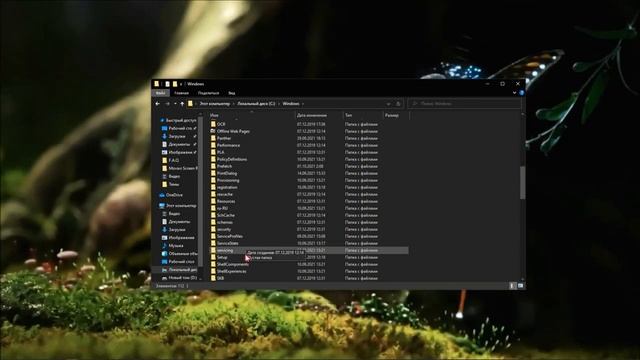Select the security folder
Viewport: 640px width, 360px height.
224,229
